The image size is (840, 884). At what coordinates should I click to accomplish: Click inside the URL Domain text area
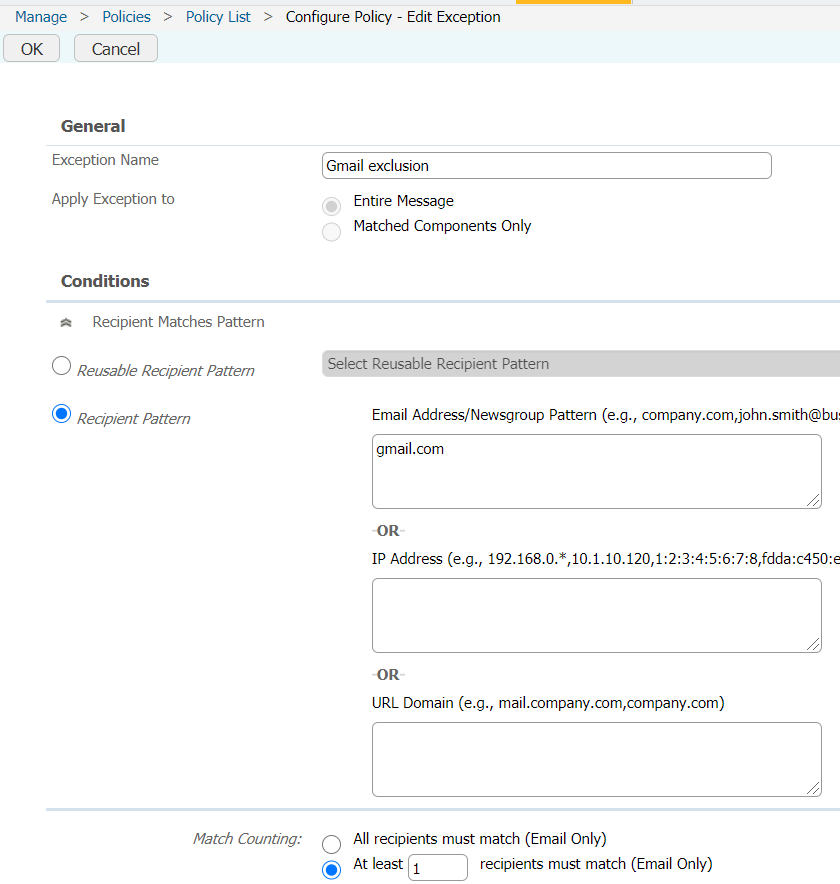point(596,759)
